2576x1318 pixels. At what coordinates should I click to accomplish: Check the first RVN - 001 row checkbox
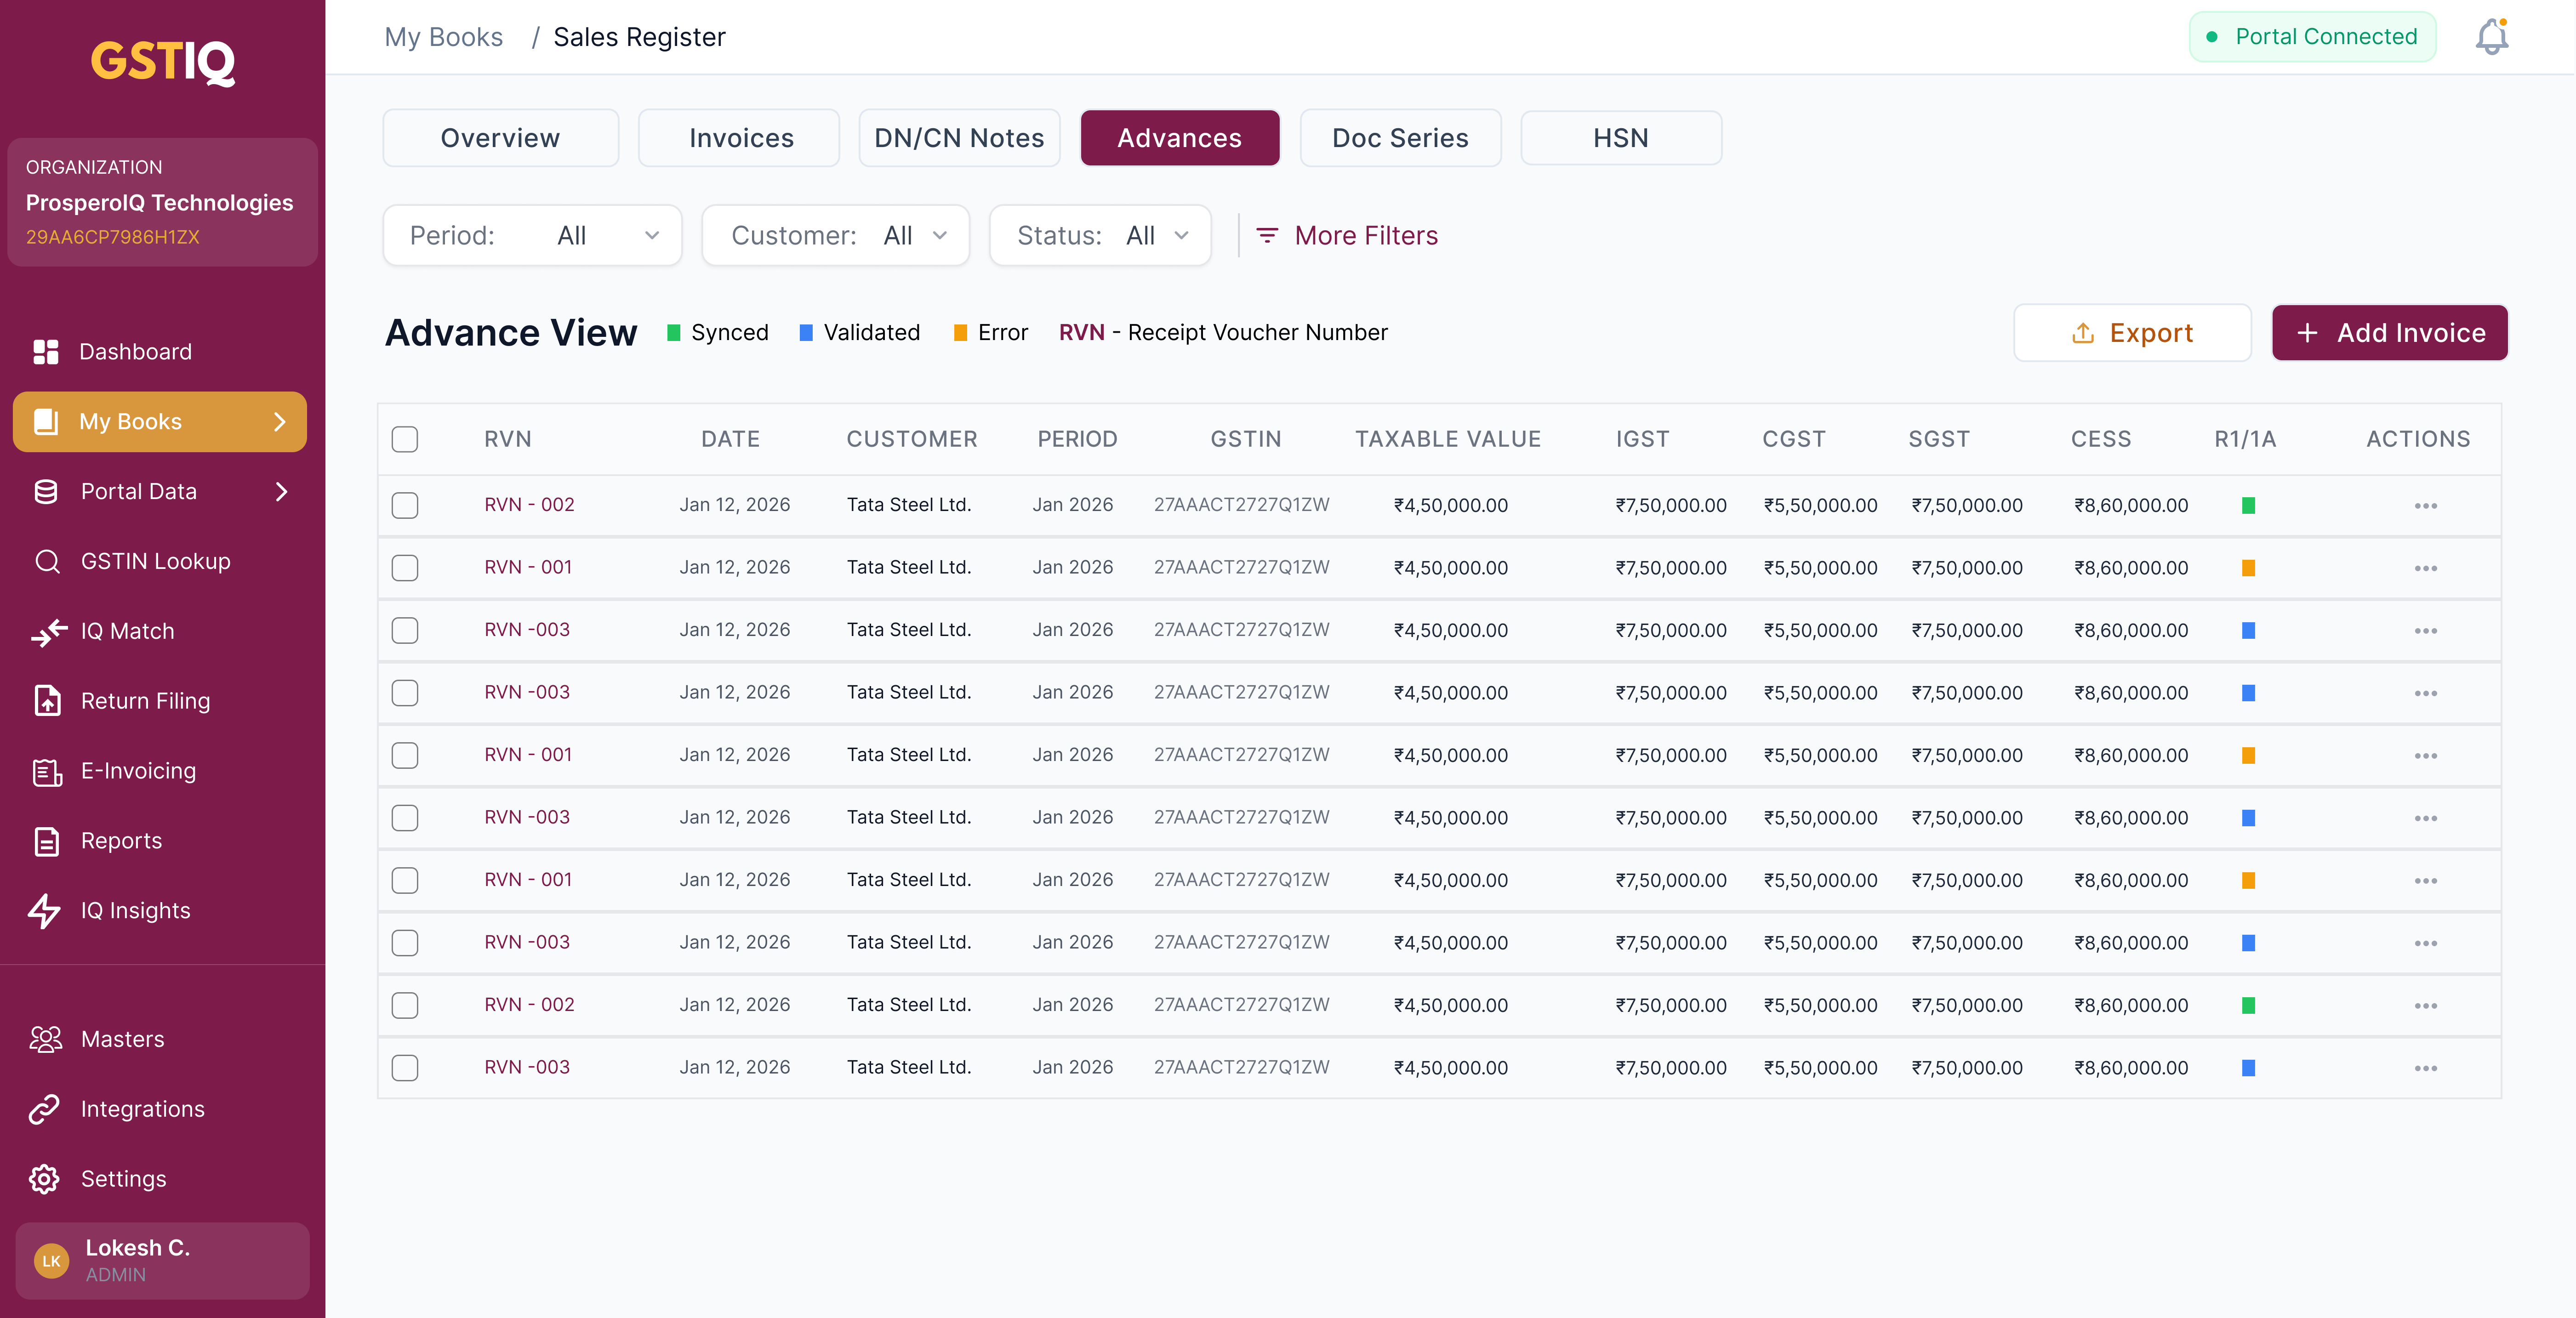[x=405, y=568]
